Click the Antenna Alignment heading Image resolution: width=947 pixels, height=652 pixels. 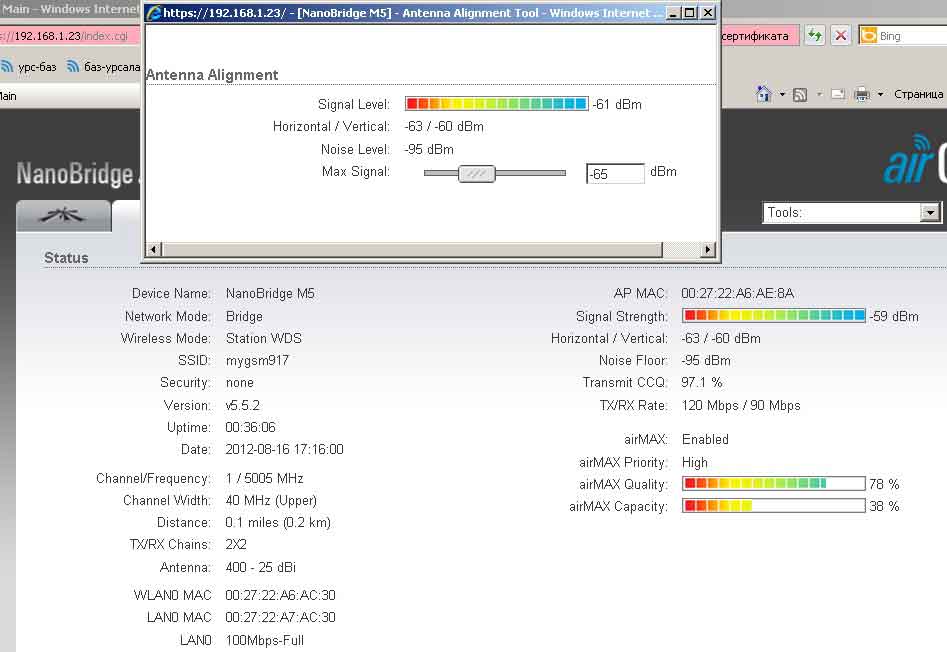pos(212,75)
